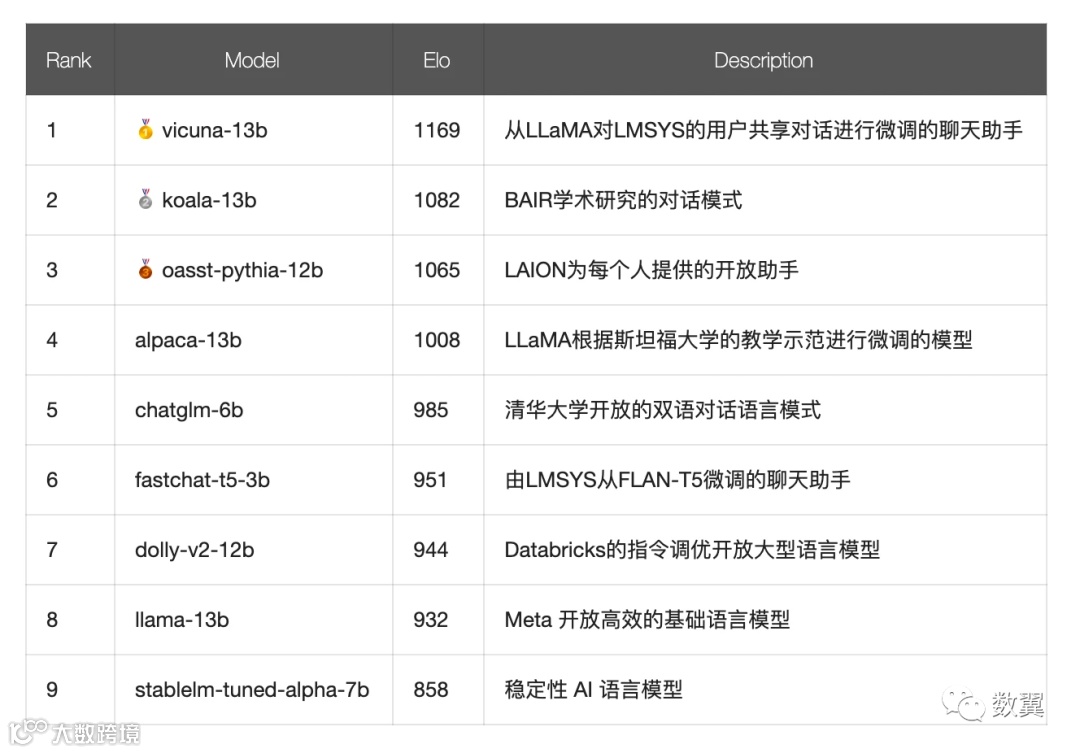Click the Elo score 1065
Viewport: 1080px width, 753px height.
pyautogui.click(x=437, y=270)
